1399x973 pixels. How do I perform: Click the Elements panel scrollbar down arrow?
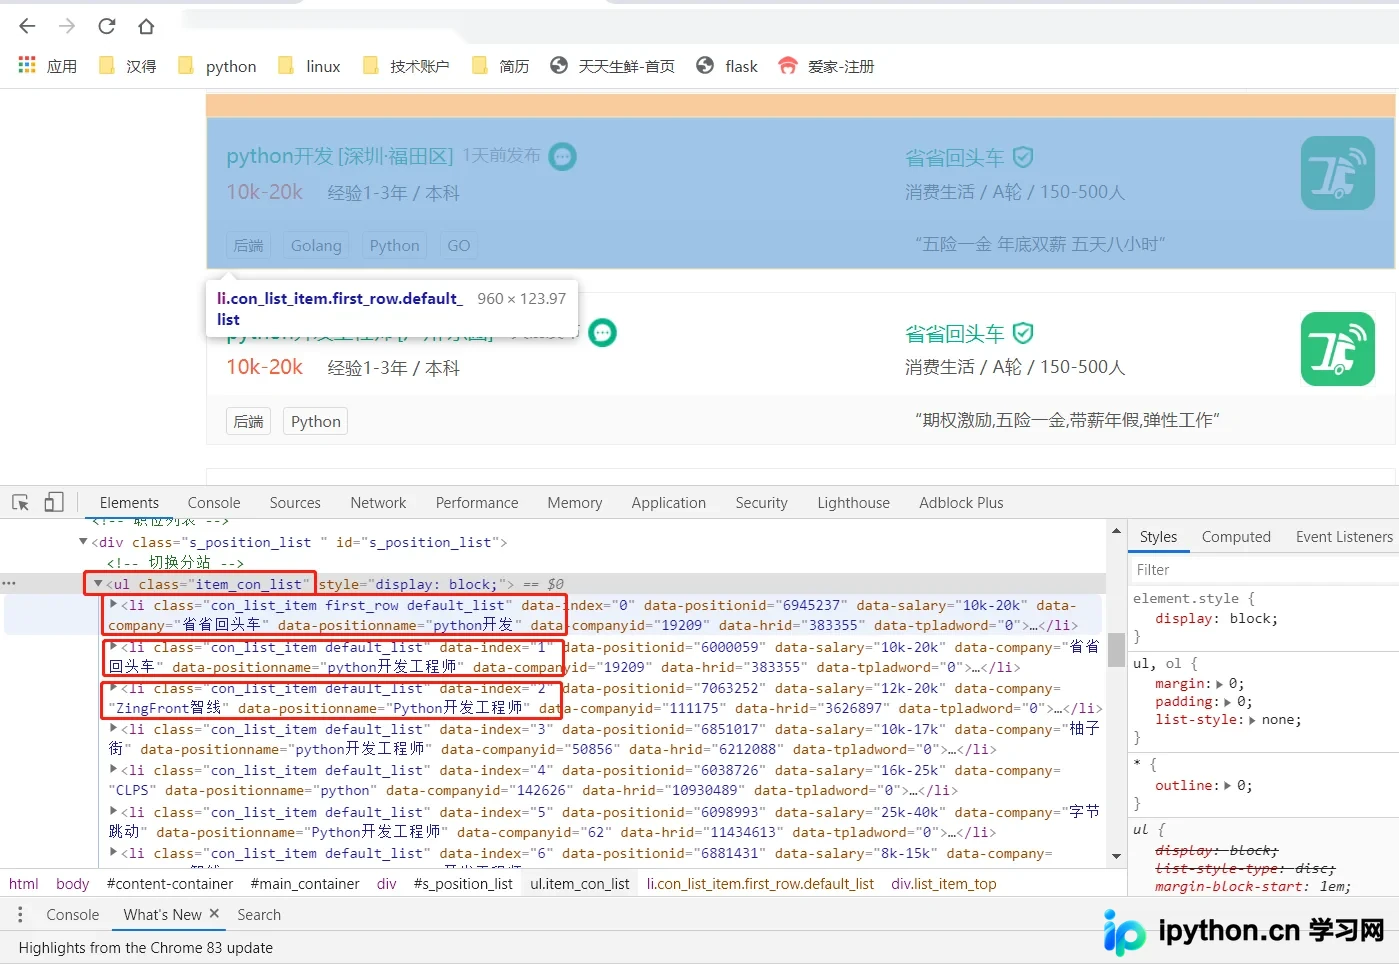pyautogui.click(x=1116, y=856)
